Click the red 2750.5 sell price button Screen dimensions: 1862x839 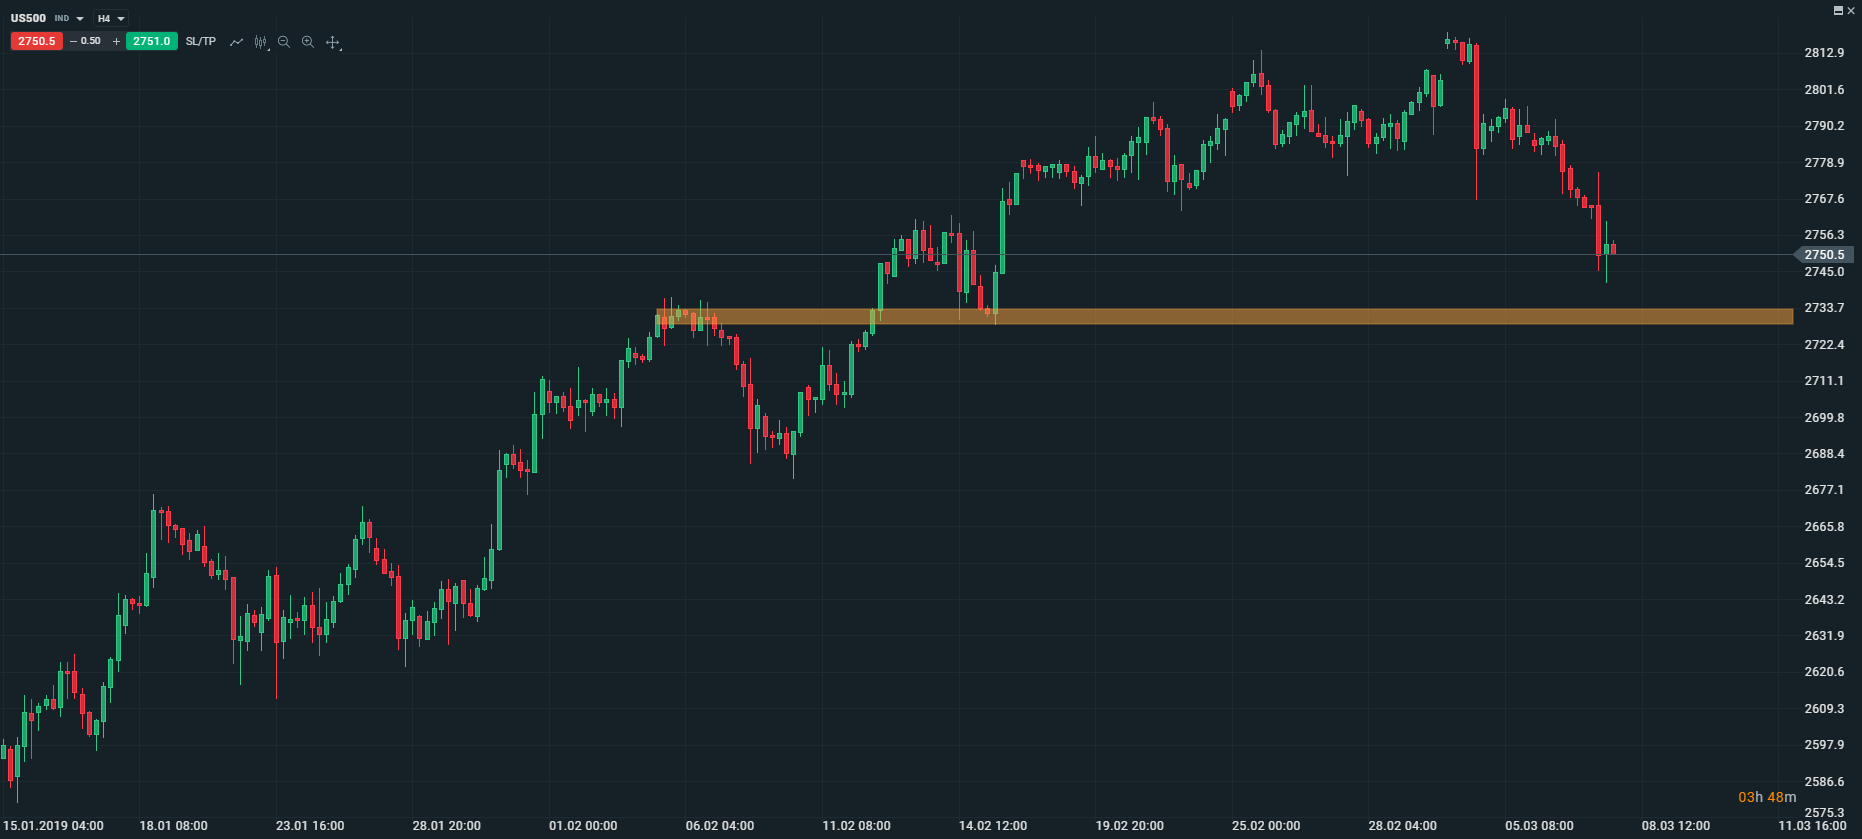click(37, 41)
